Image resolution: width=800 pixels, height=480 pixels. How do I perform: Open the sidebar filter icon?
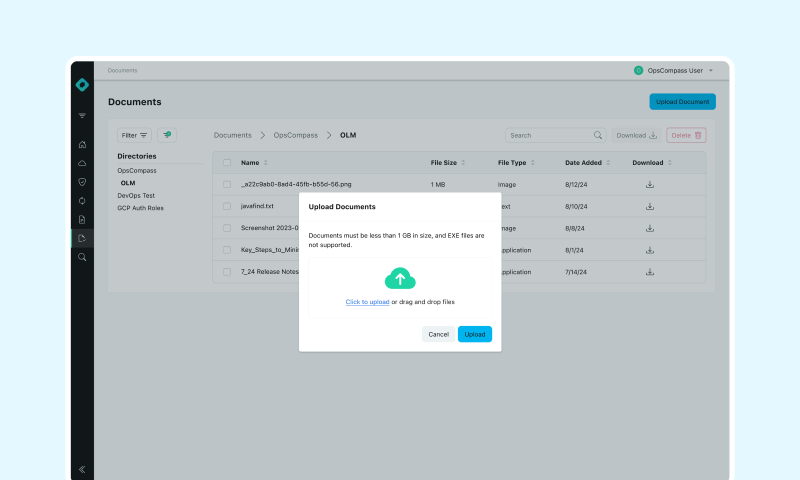pos(82,116)
